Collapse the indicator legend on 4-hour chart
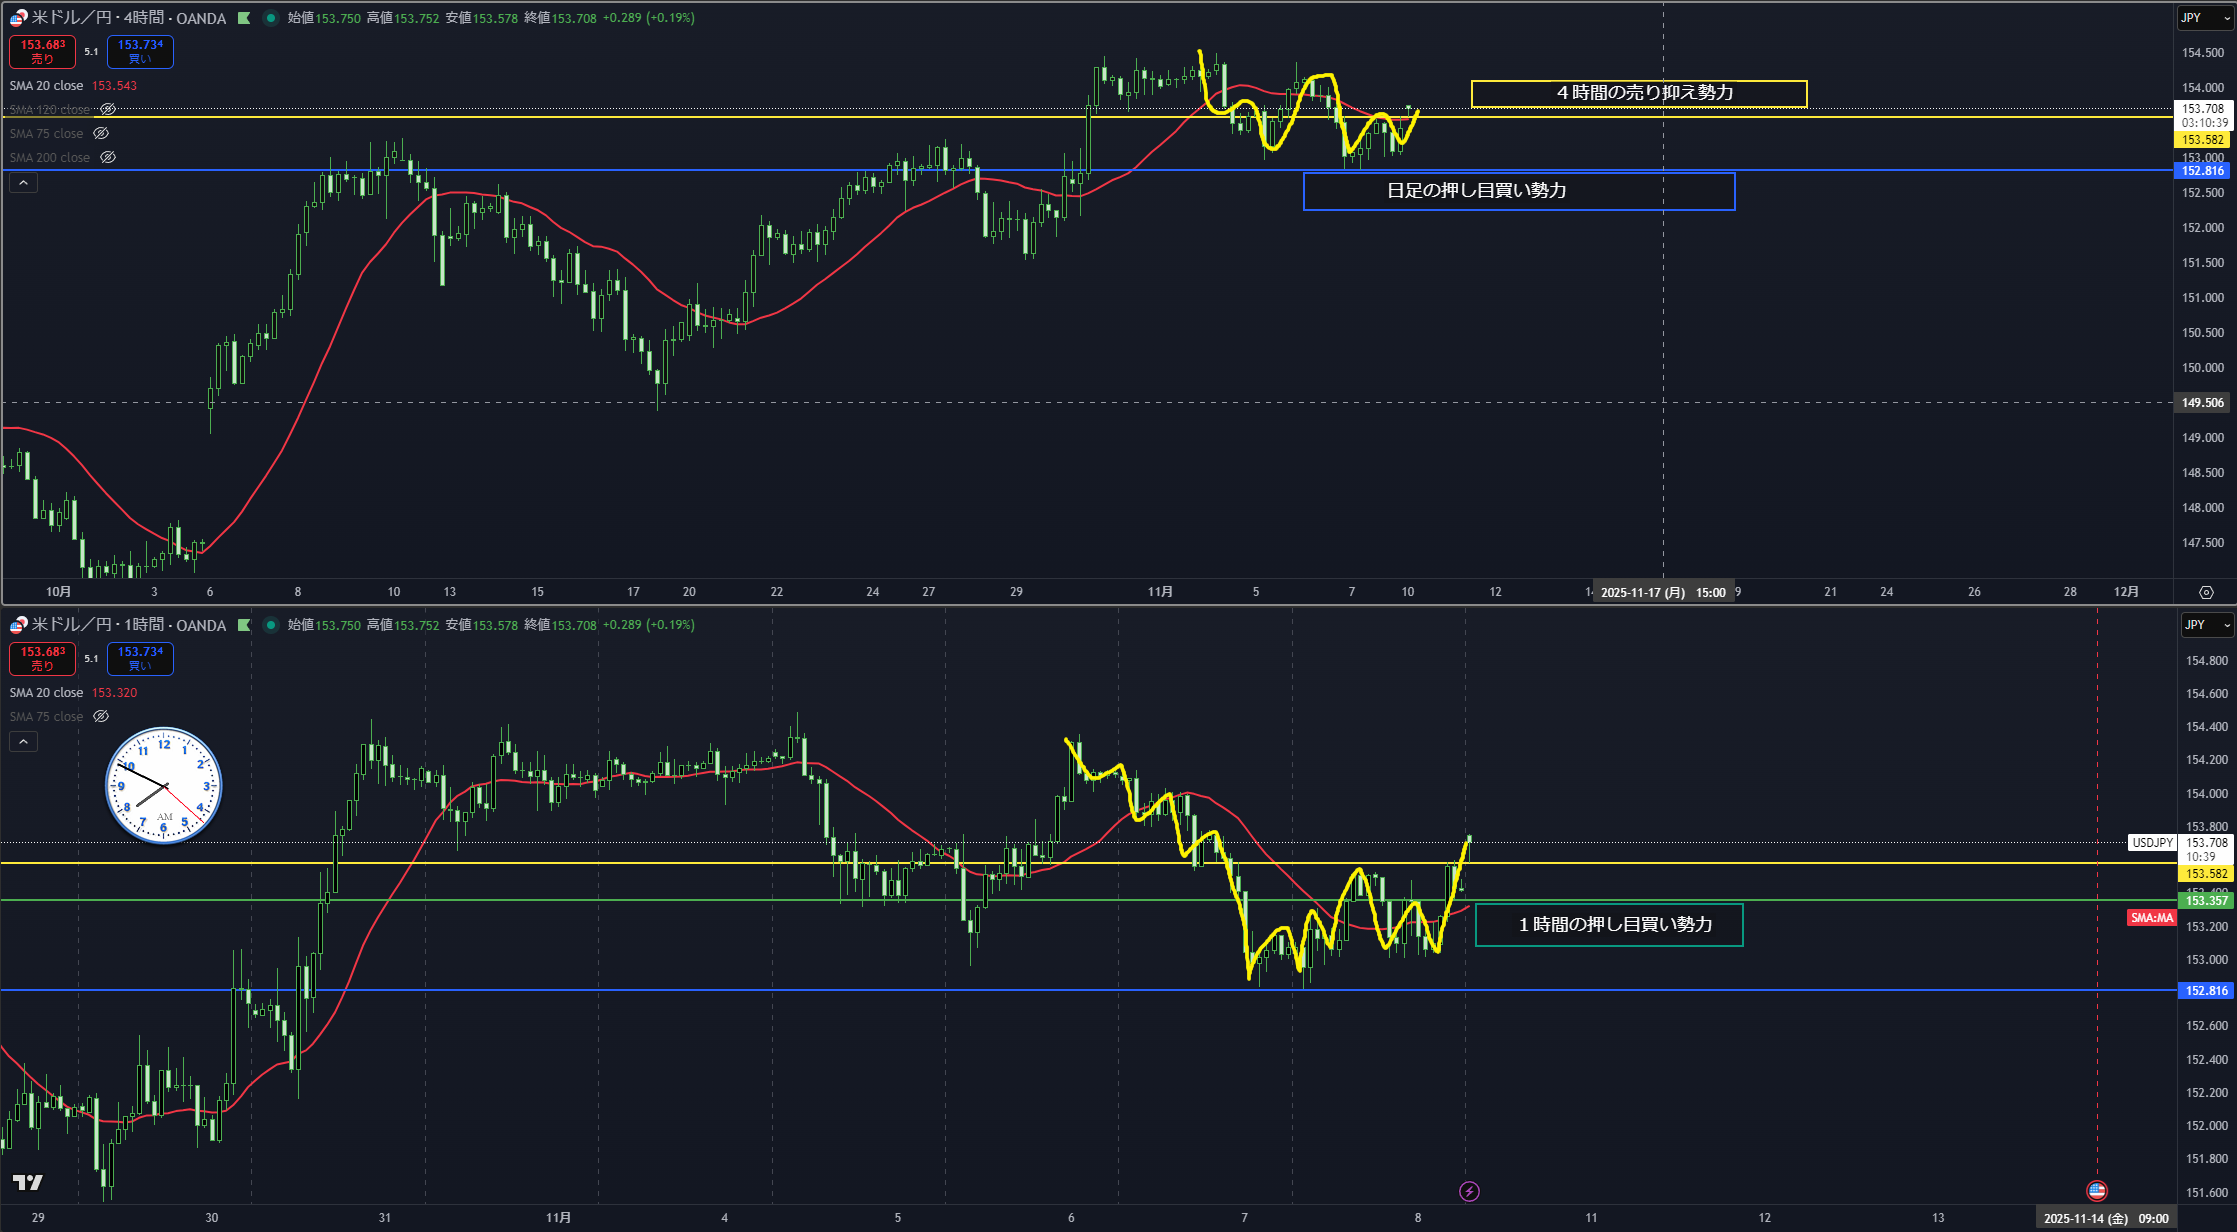 point(23,183)
